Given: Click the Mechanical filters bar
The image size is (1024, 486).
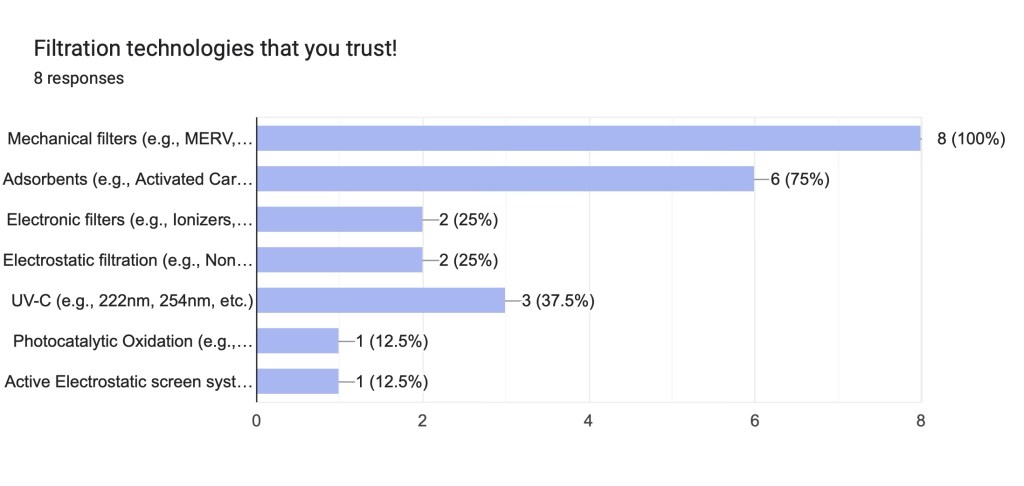Looking at the screenshot, I should click(x=588, y=138).
